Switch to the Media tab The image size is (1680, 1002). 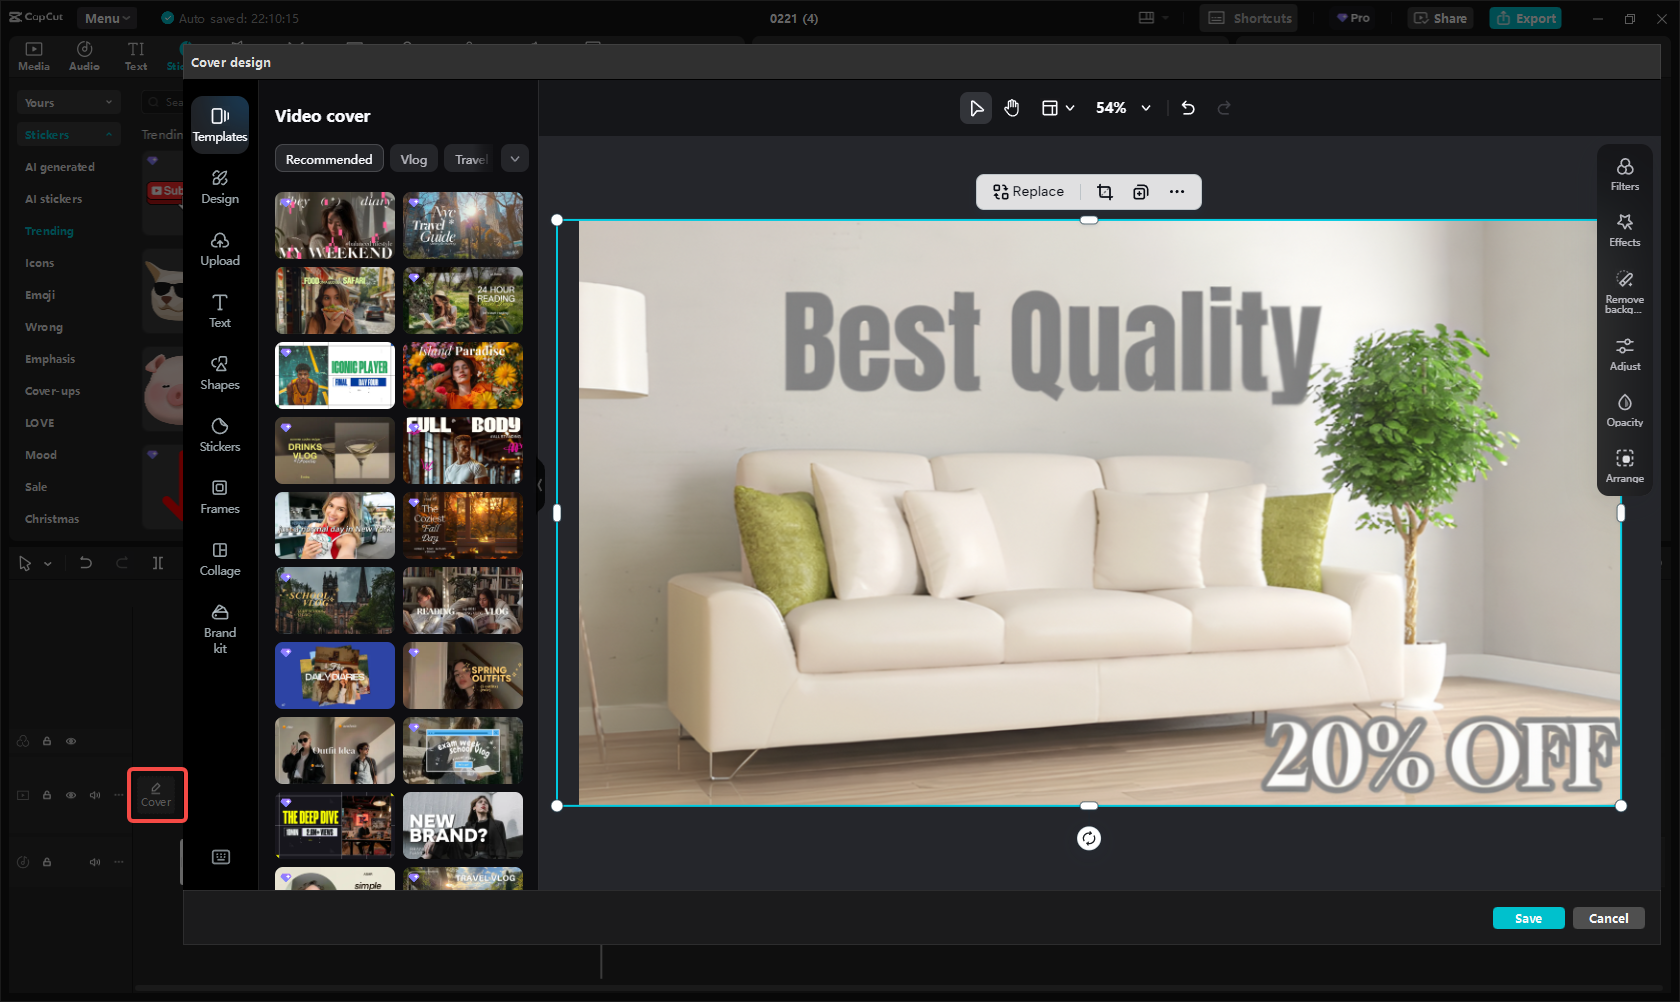[x=34, y=56]
